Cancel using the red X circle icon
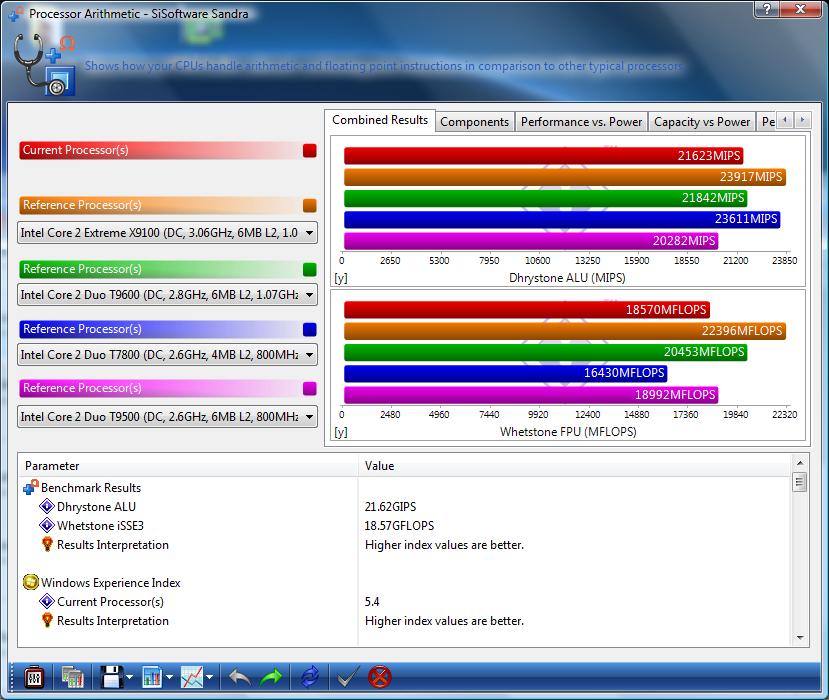The height and width of the screenshot is (700, 829). pyautogui.click(x=380, y=677)
